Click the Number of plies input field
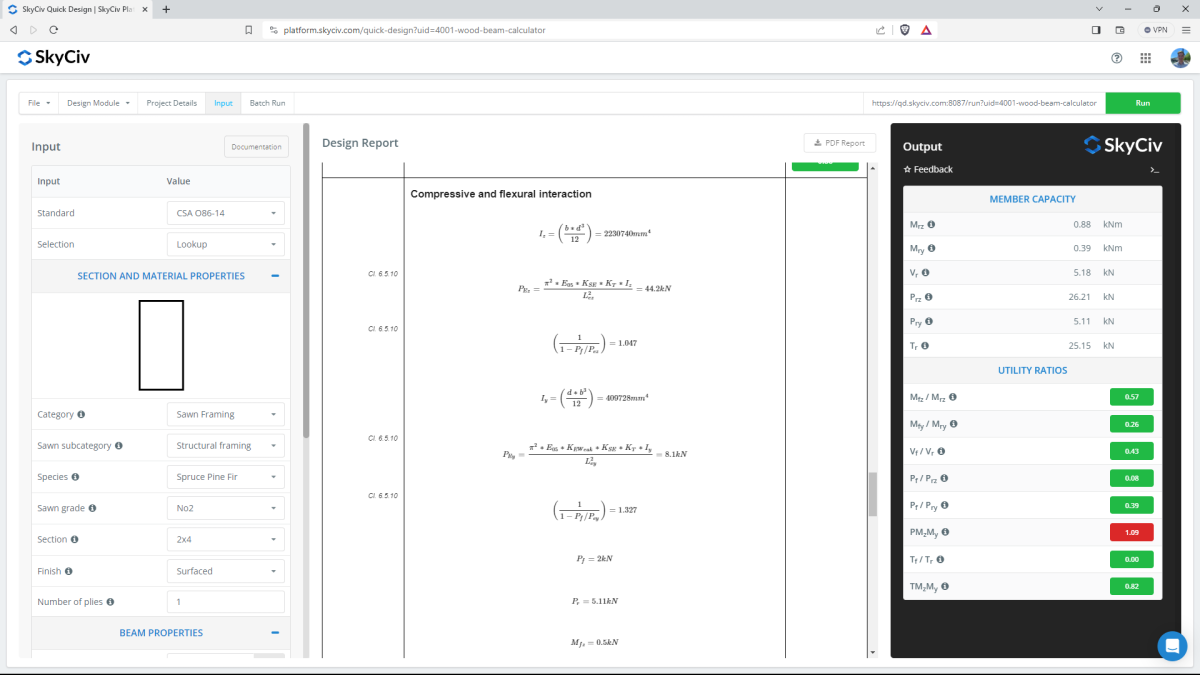The width and height of the screenshot is (1200, 675). point(225,601)
